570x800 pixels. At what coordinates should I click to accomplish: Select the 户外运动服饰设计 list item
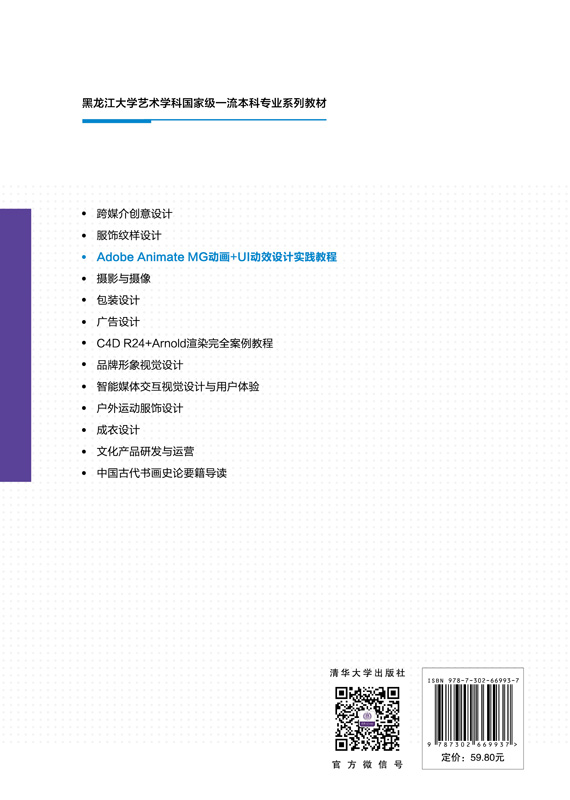coord(139,408)
